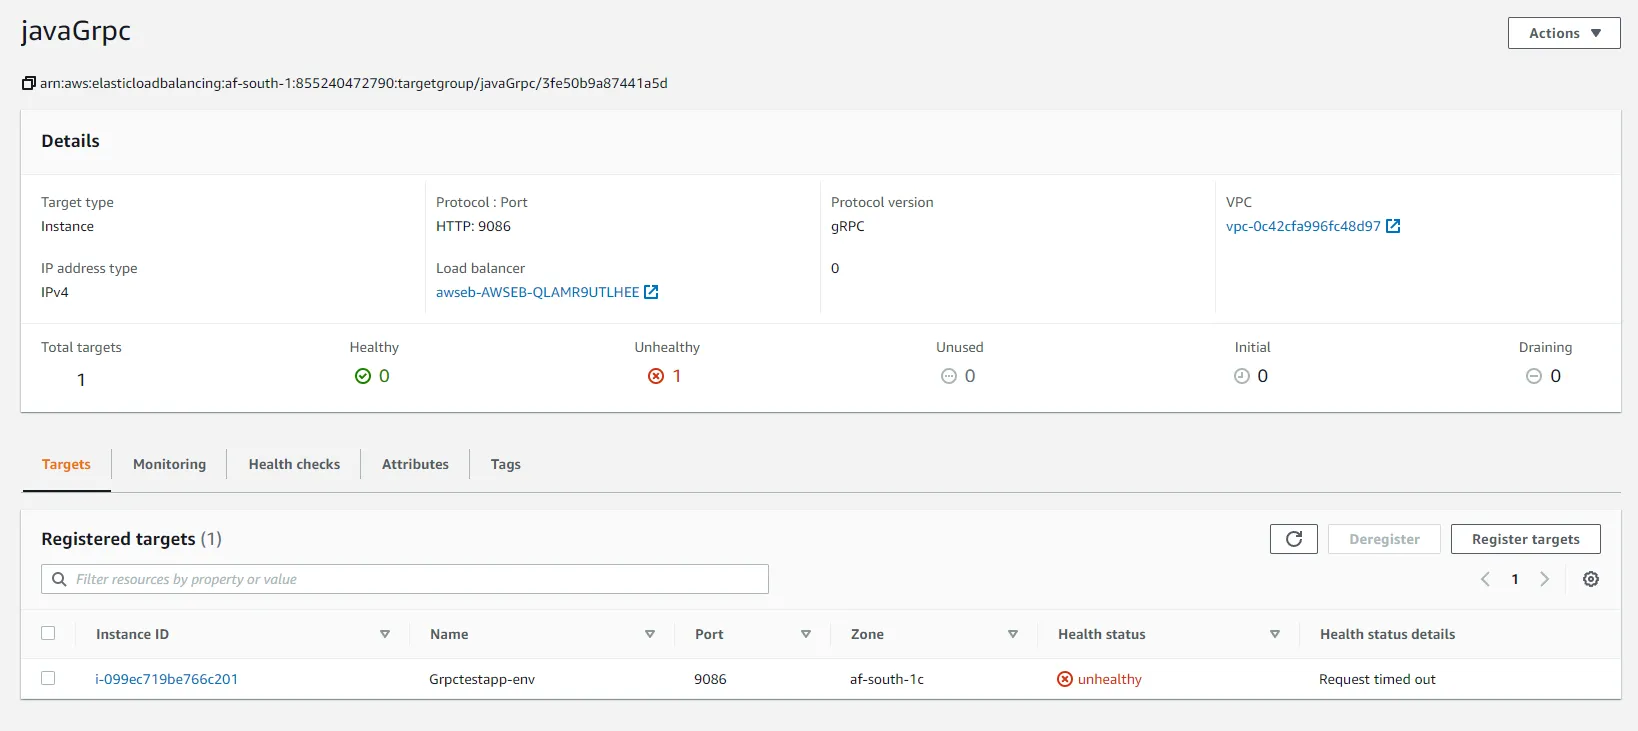This screenshot has width=1638, height=731.
Task: Copy the target group ARN icon
Action: click(29, 83)
